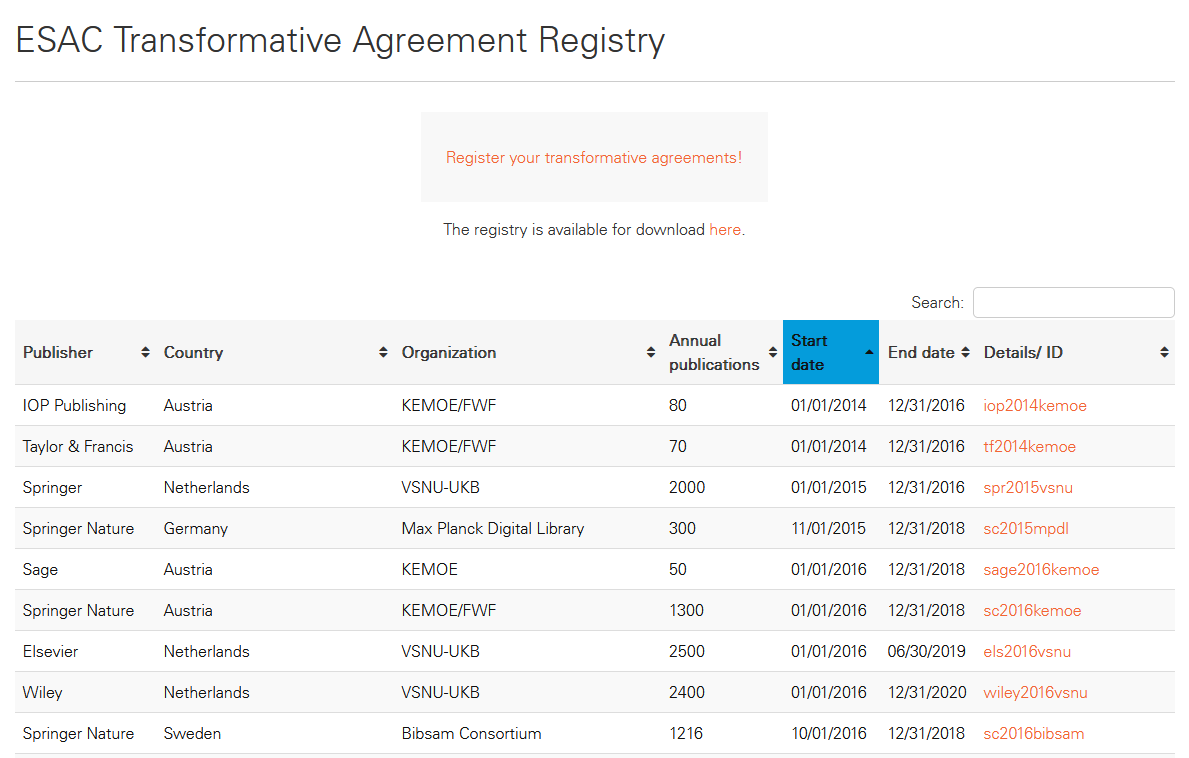Viewport: 1189px width, 758px height.
Task: Open sc2015mpdl agreement link
Action: 1026,529
